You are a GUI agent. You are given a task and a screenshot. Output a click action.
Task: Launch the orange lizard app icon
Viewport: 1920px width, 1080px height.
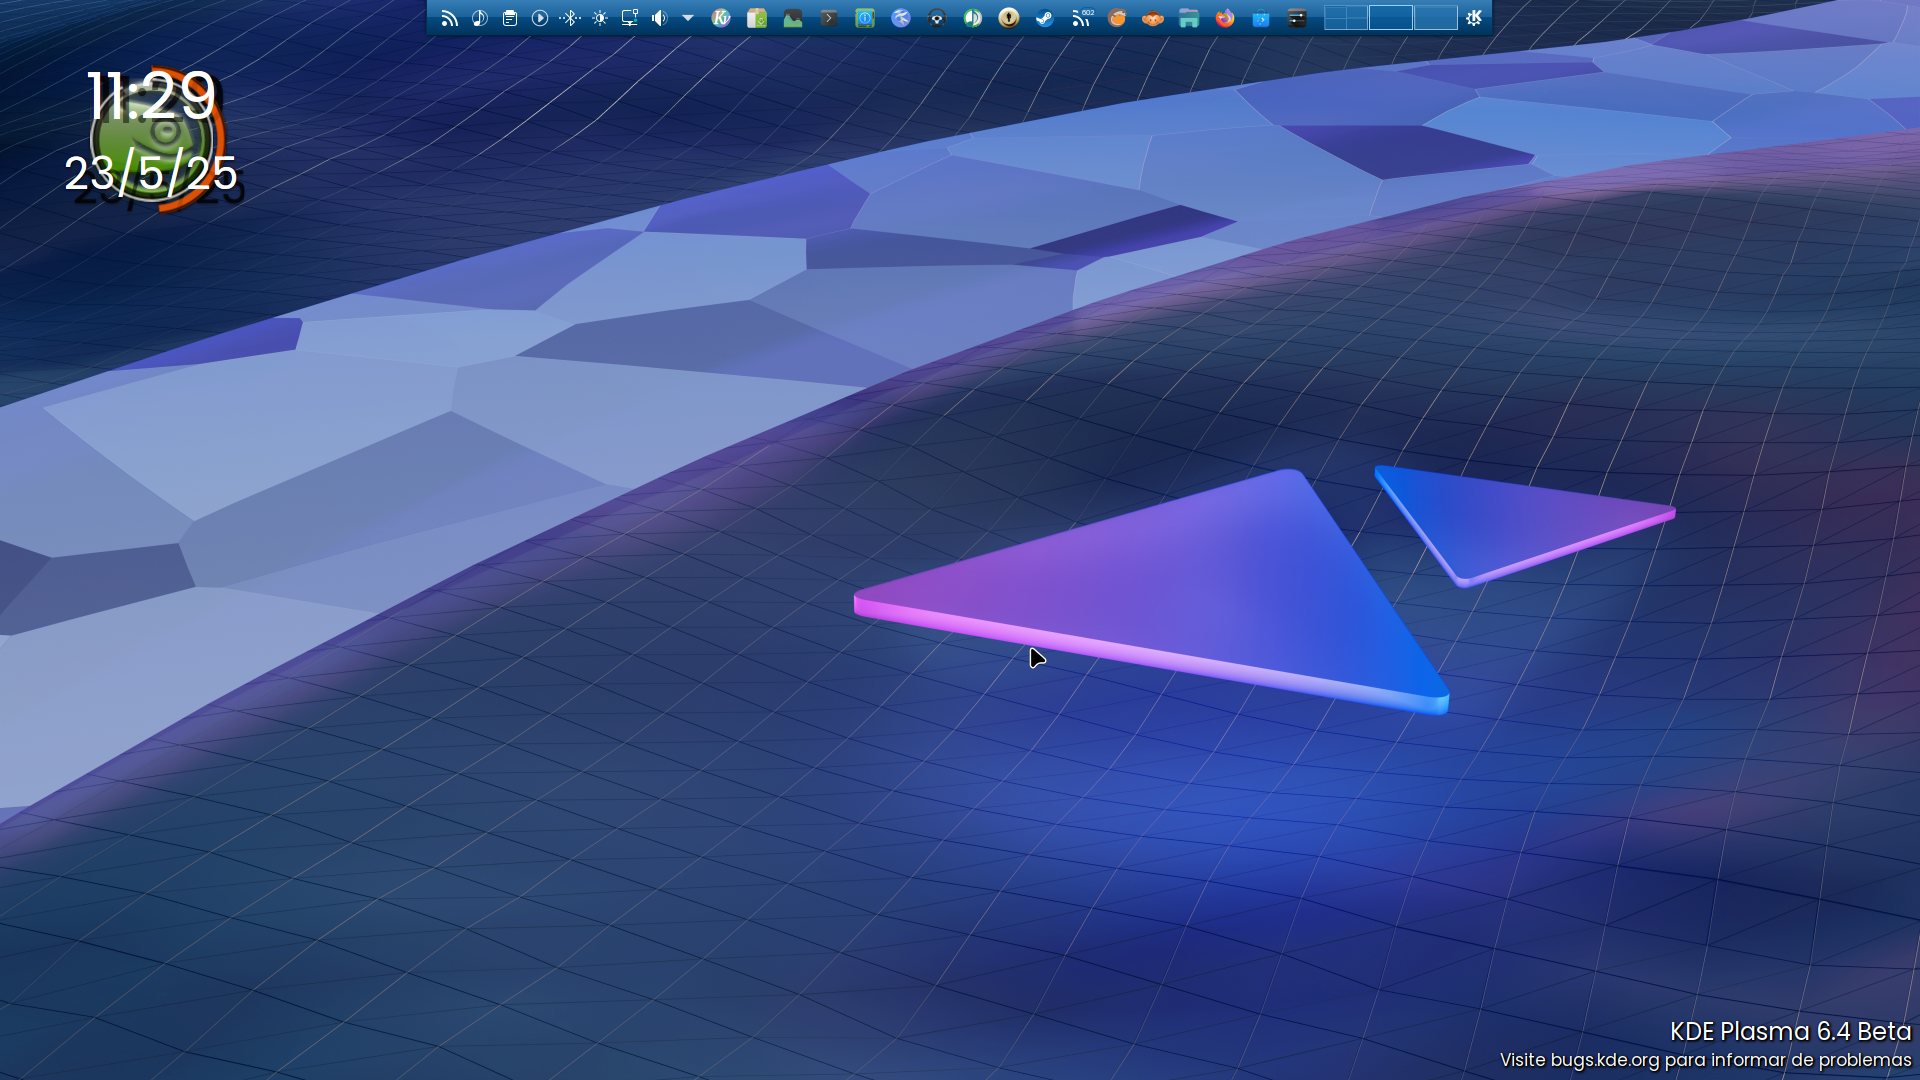1117,18
